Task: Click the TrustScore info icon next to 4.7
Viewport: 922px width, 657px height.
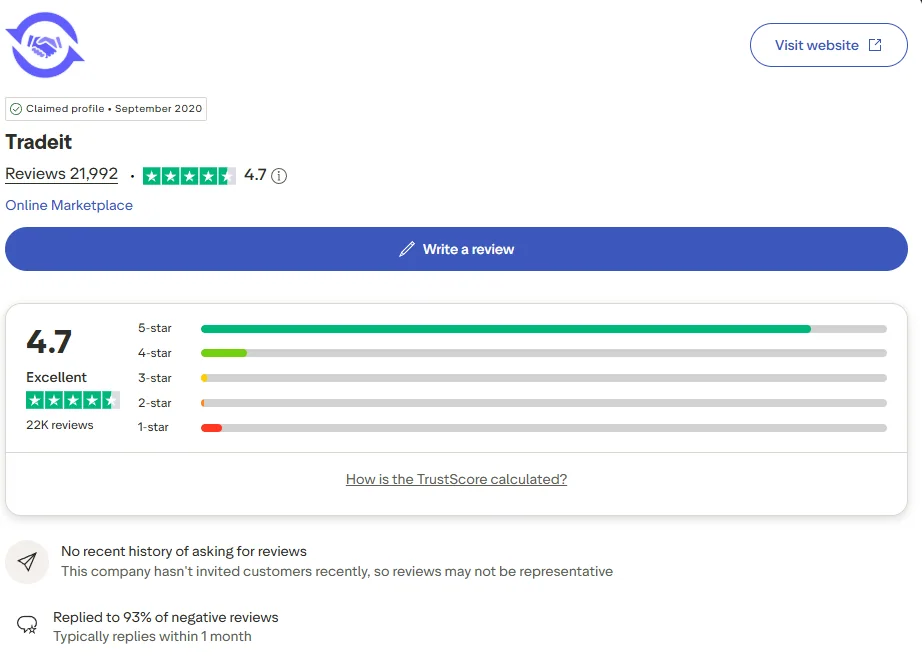Action: 279,176
